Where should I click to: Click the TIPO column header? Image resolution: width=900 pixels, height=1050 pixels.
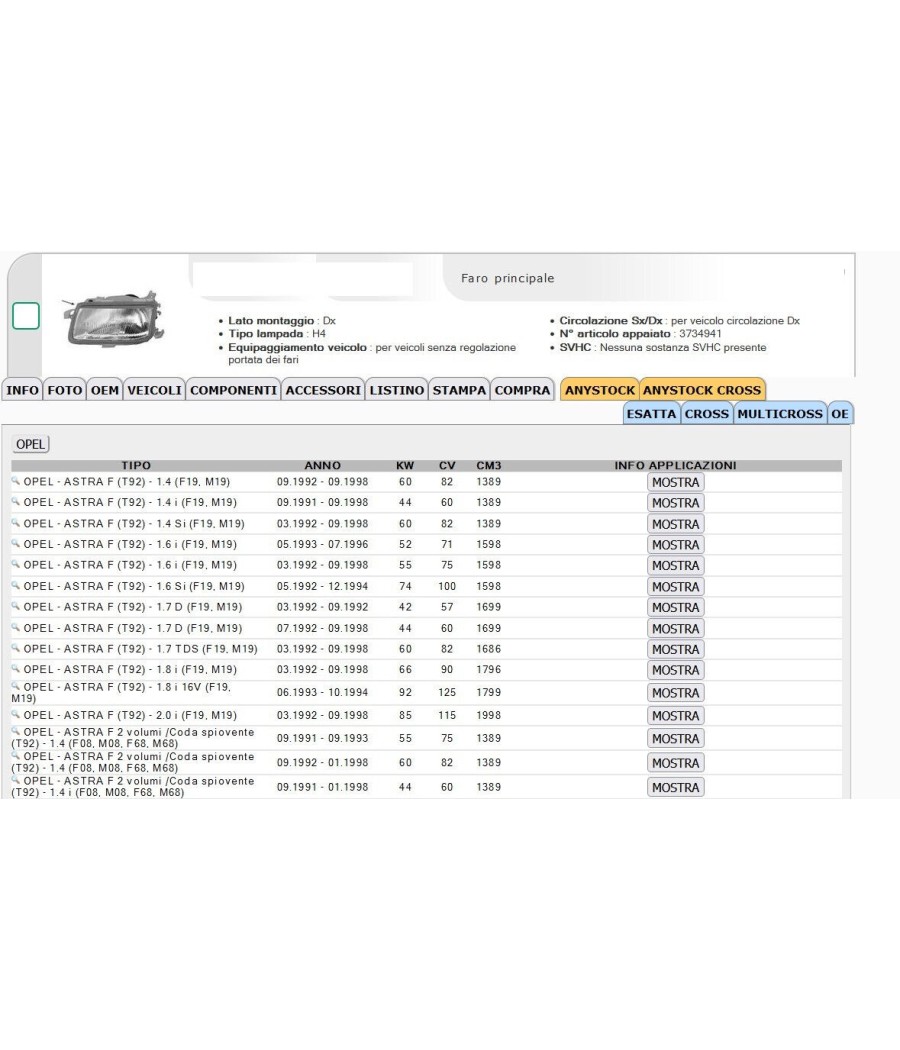point(136,465)
